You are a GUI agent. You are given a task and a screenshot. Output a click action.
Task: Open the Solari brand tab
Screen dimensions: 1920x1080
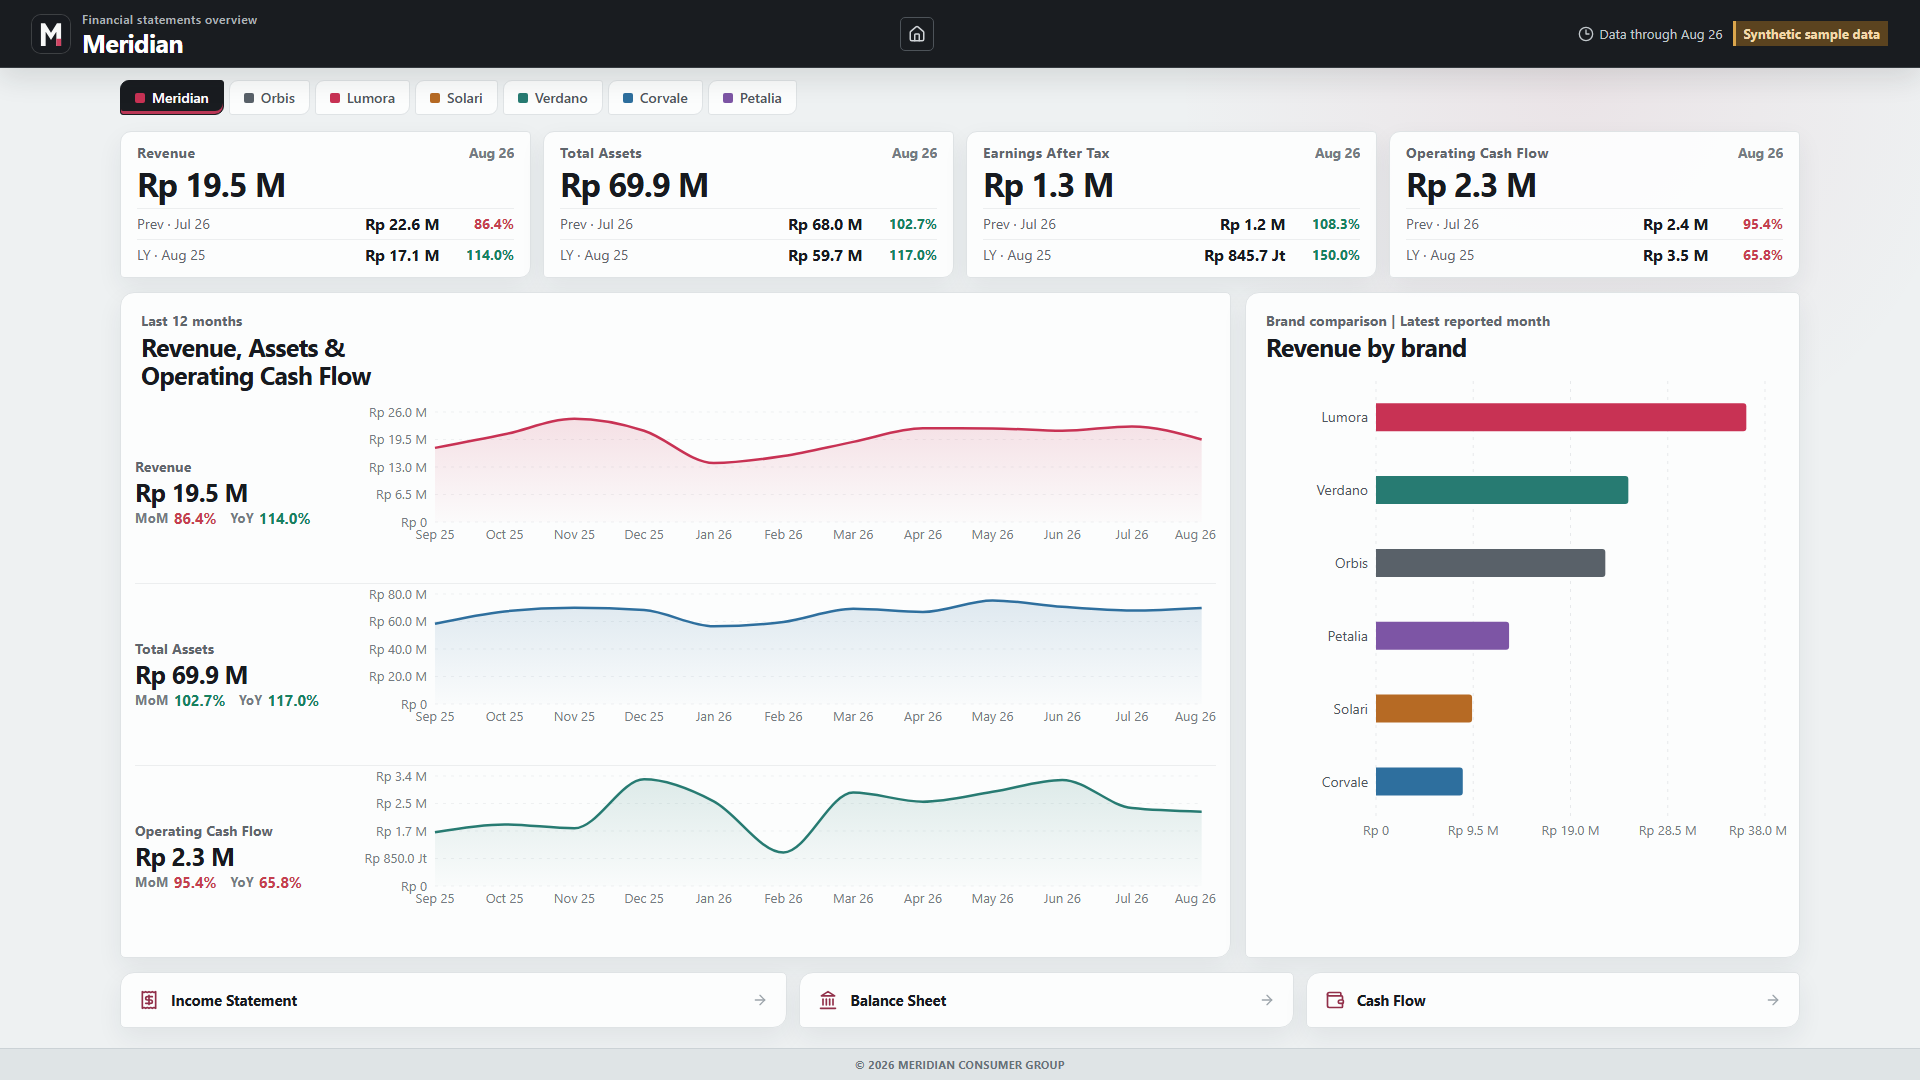coord(456,98)
